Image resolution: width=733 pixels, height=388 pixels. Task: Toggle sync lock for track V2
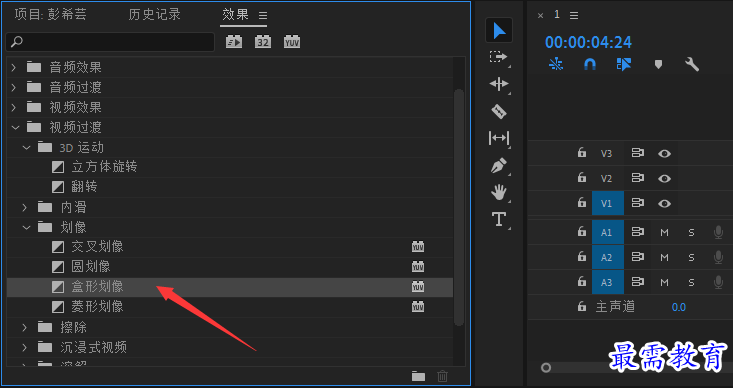point(638,178)
